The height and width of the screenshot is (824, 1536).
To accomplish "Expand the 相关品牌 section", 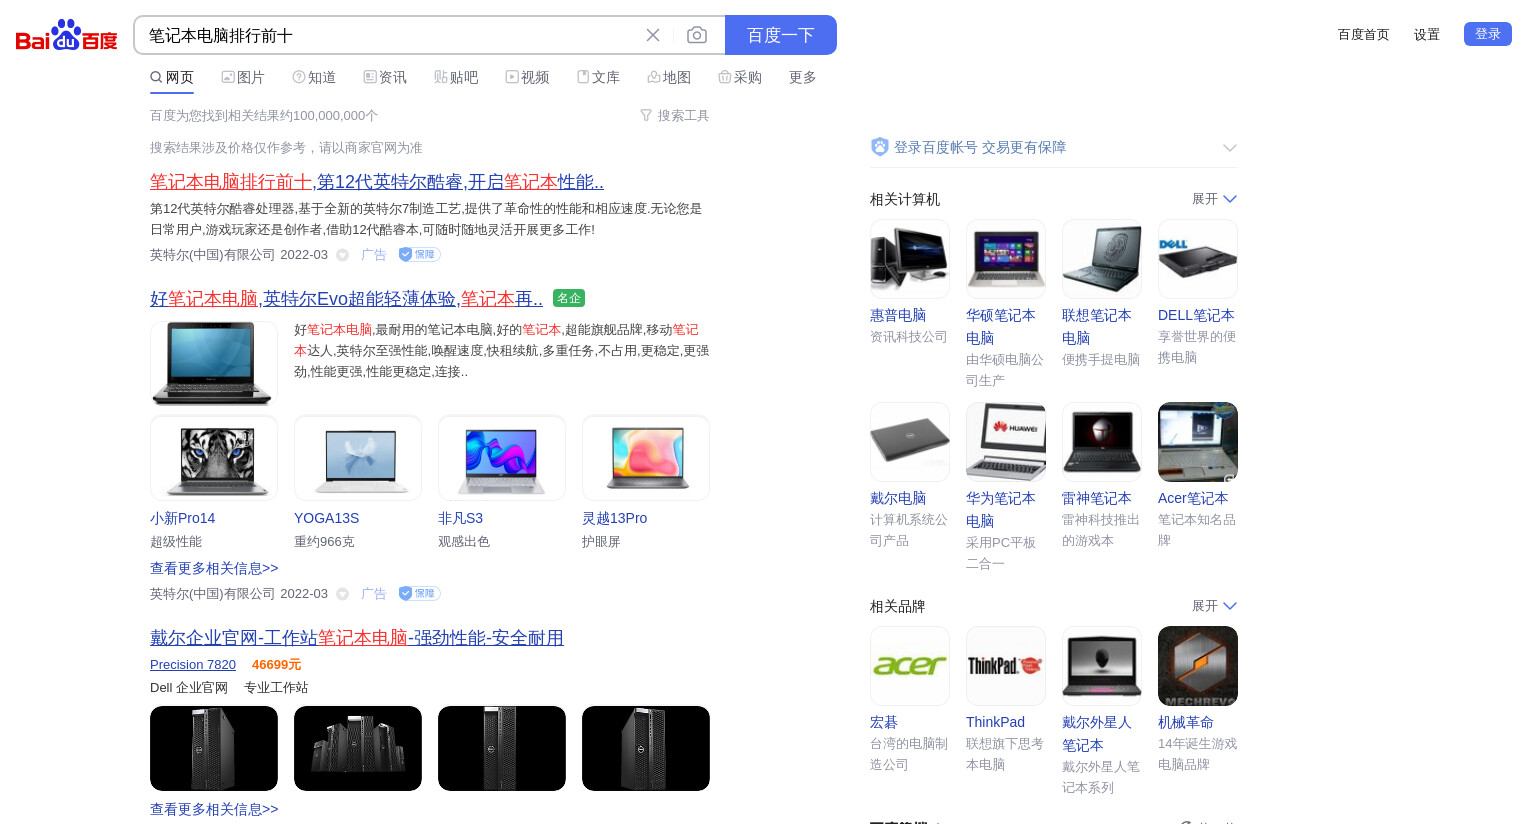I will coord(1215,606).
